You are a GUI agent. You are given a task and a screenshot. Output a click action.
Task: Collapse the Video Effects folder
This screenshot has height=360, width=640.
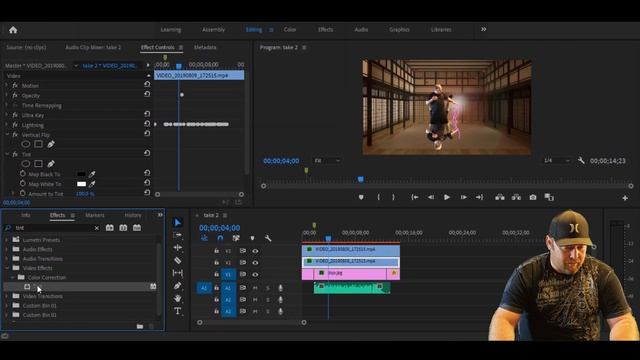coord(7,268)
